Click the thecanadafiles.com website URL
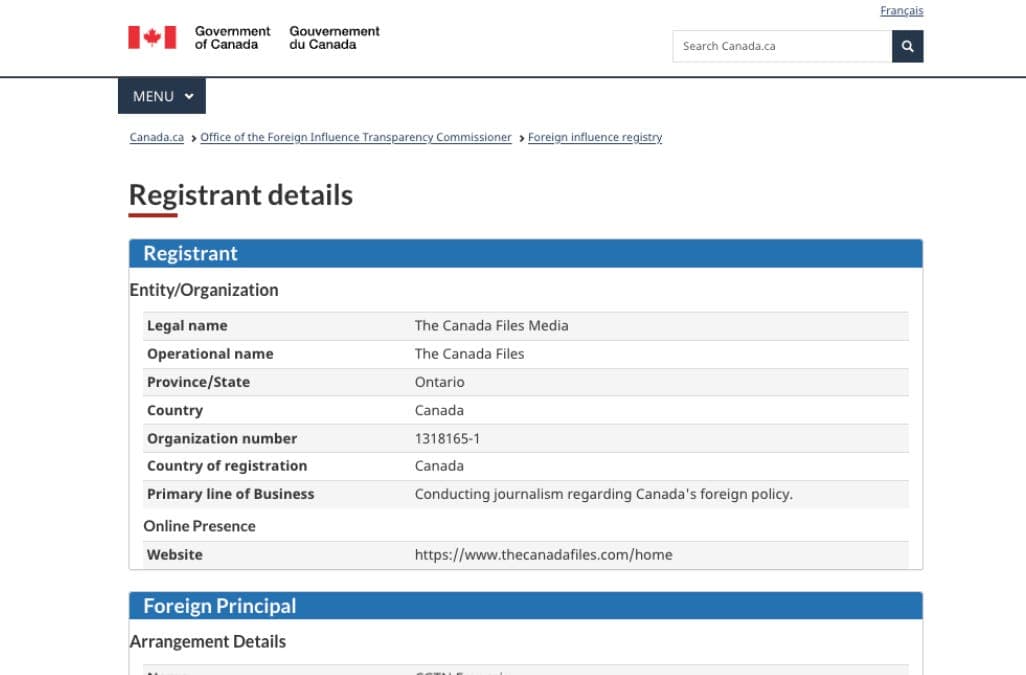 543,555
